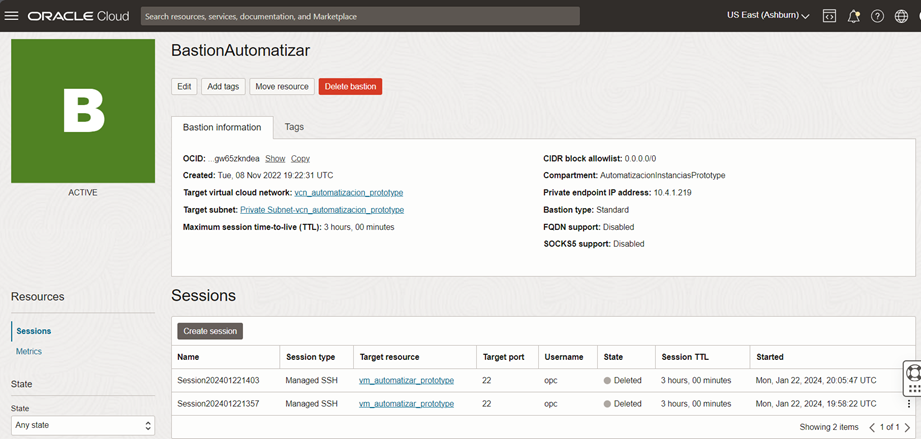Select Sessions in Resources list

coord(33,331)
